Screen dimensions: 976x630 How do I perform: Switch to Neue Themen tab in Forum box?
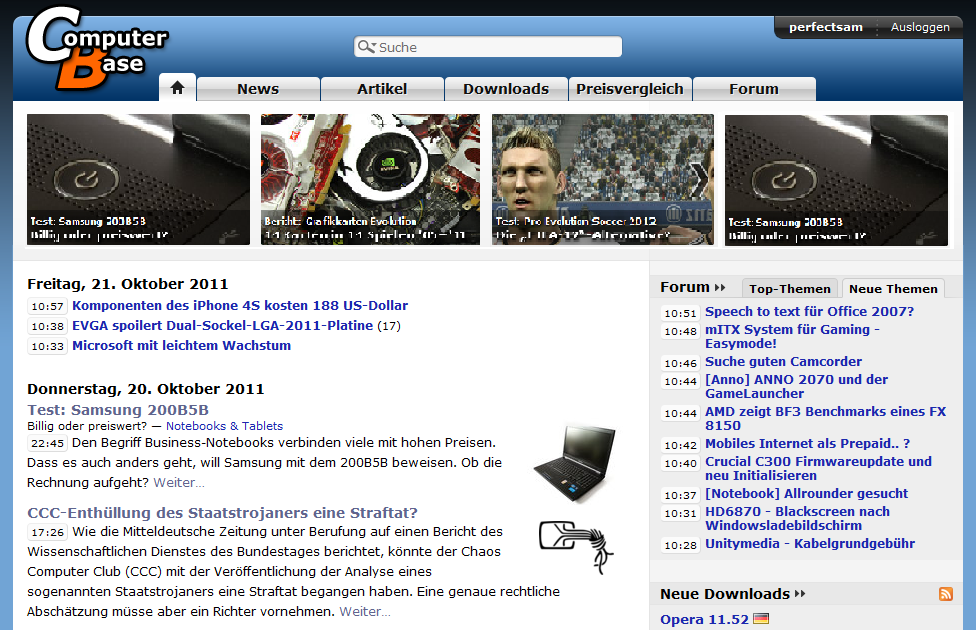pyautogui.click(x=893, y=288)
